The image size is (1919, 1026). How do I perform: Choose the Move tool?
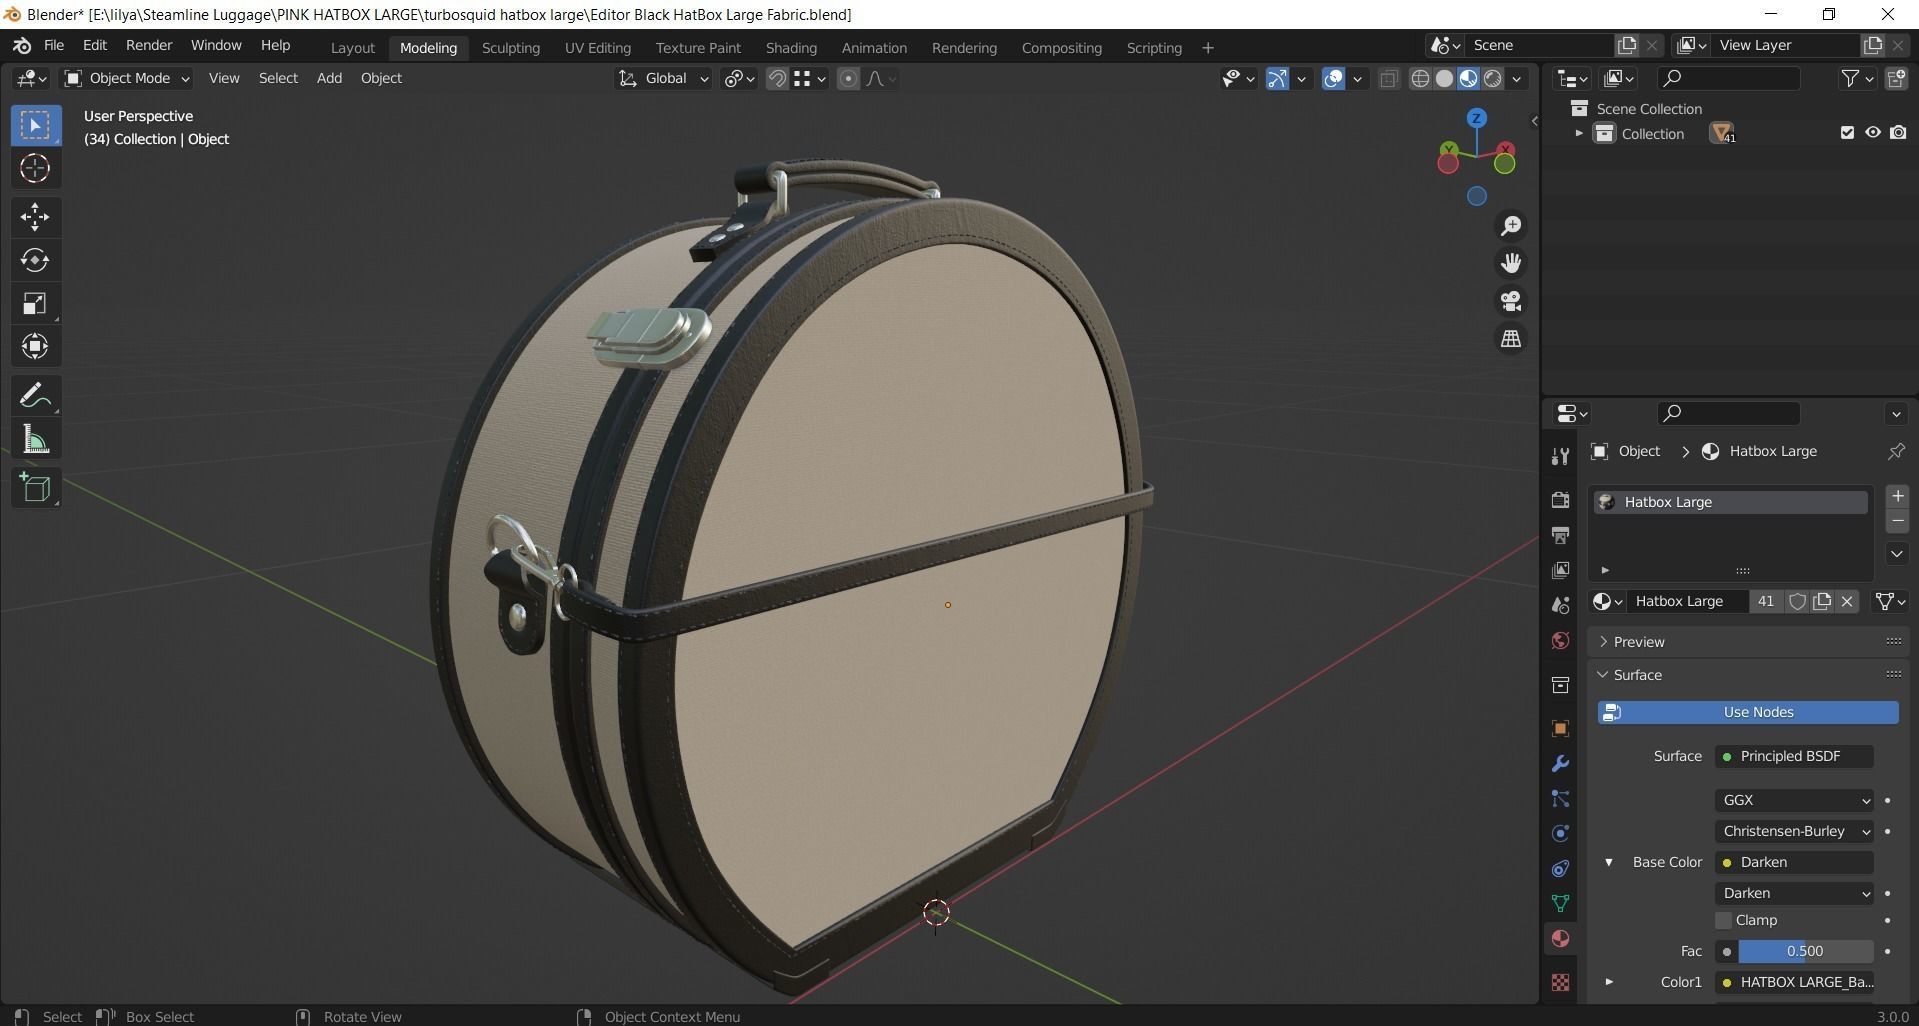pyautogui.click(x=35, y=216)
